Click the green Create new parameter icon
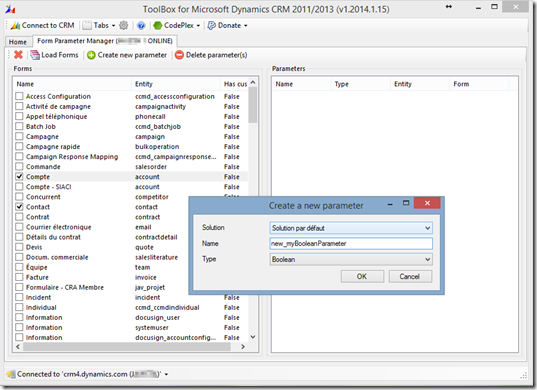This screenshot has height=390, width=537. [x=91, y=55]
